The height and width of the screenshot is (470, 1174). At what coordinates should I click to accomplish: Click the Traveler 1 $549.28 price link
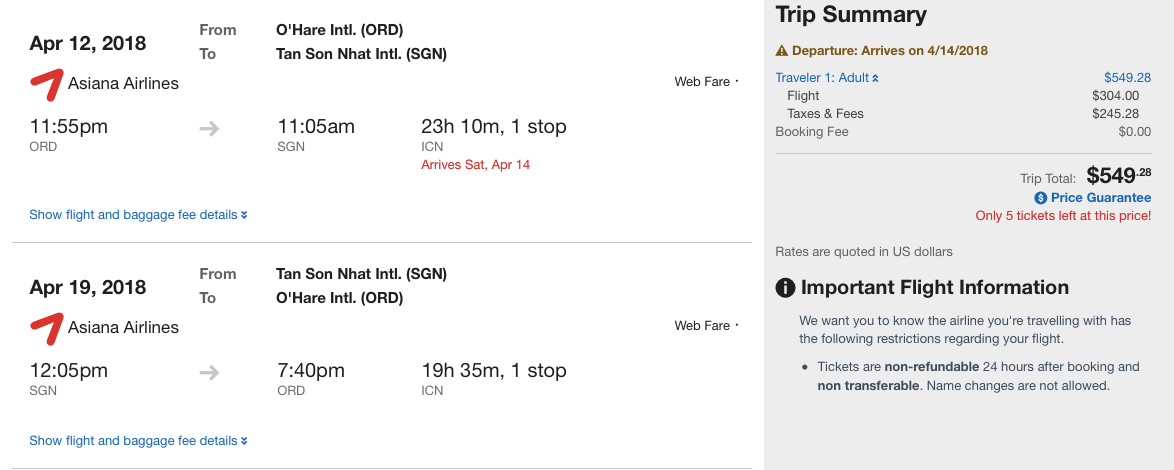click(1127, 77)
